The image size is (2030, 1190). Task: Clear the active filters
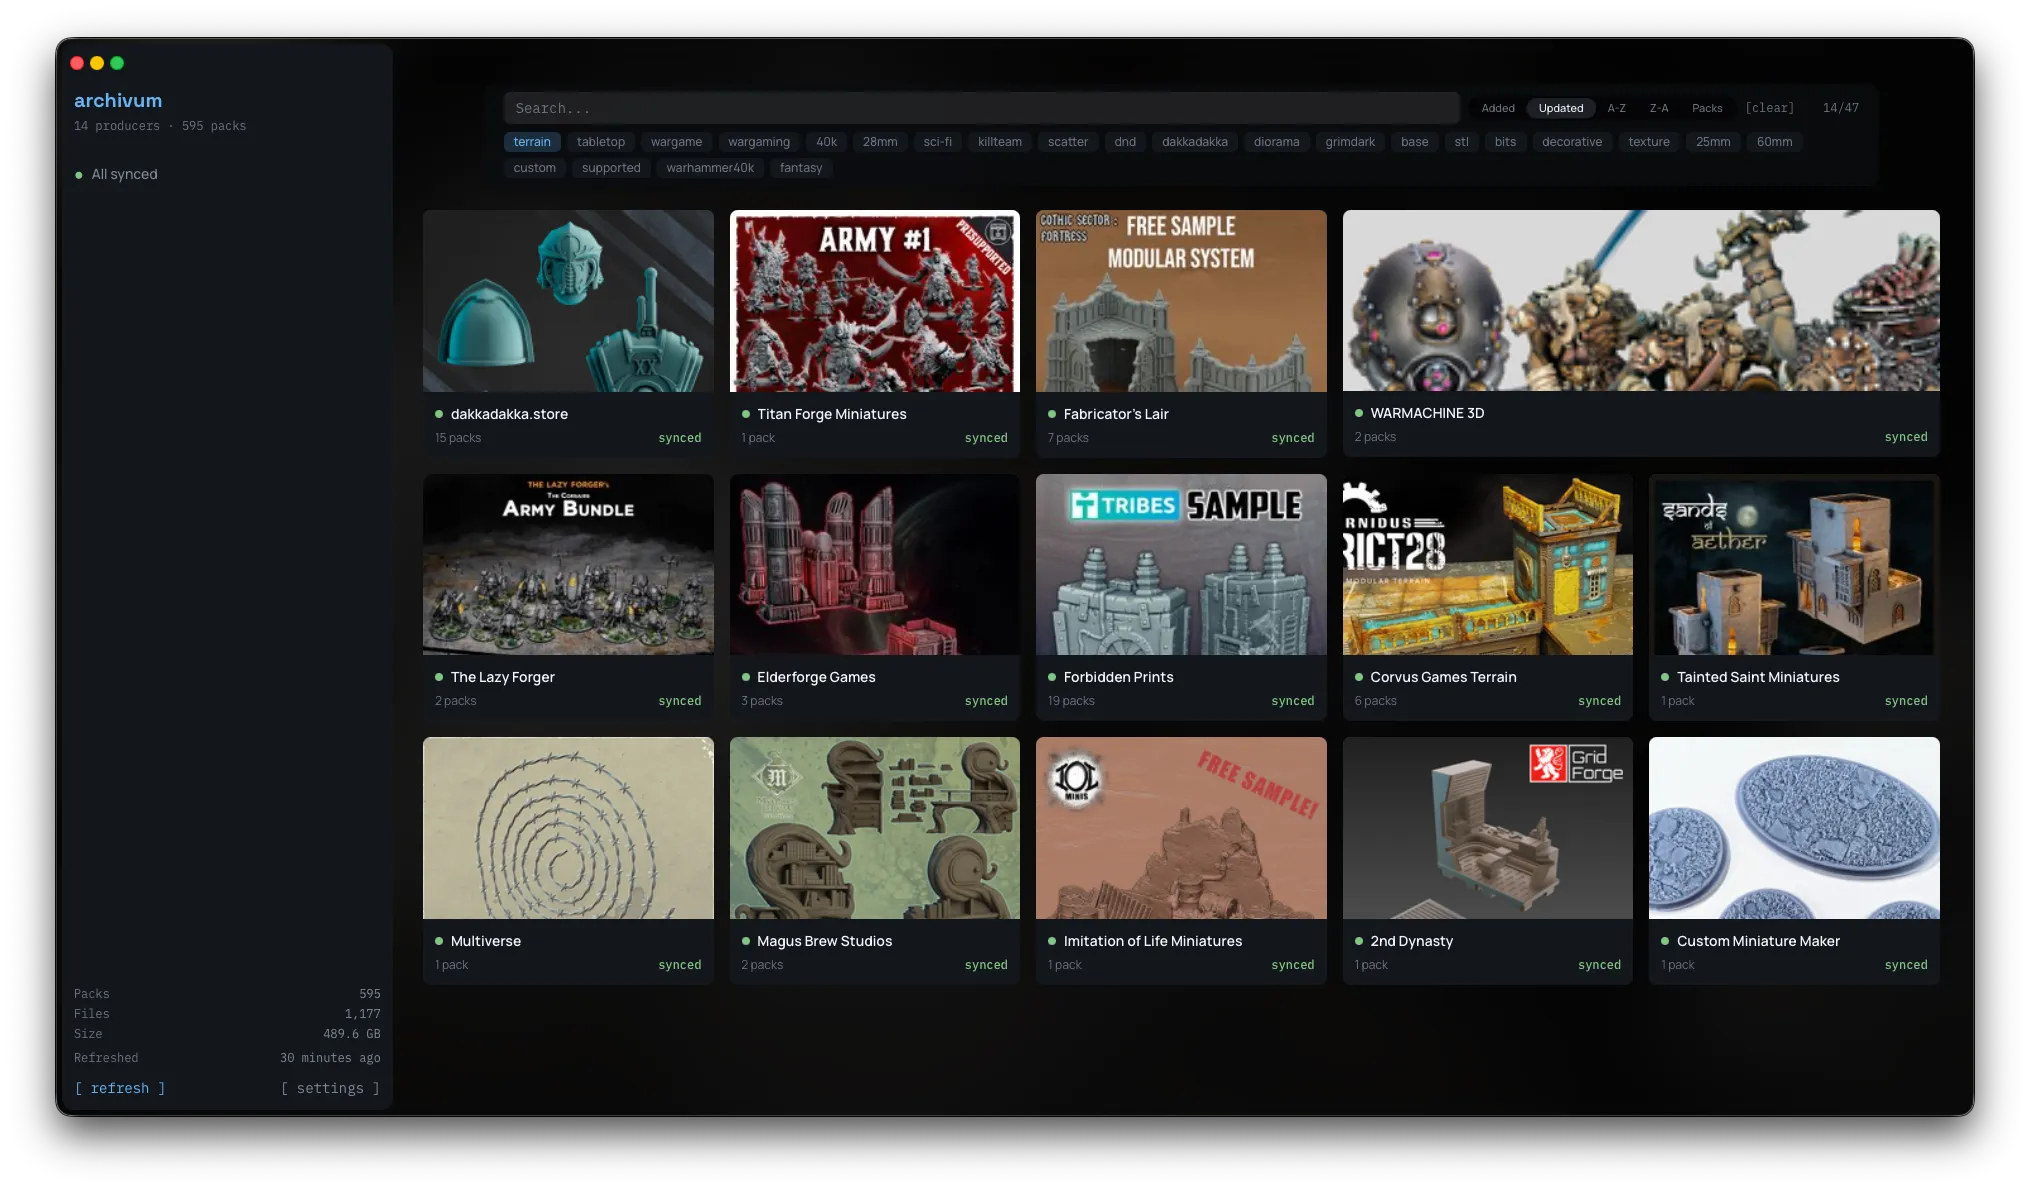click(x=1769, y=108)
